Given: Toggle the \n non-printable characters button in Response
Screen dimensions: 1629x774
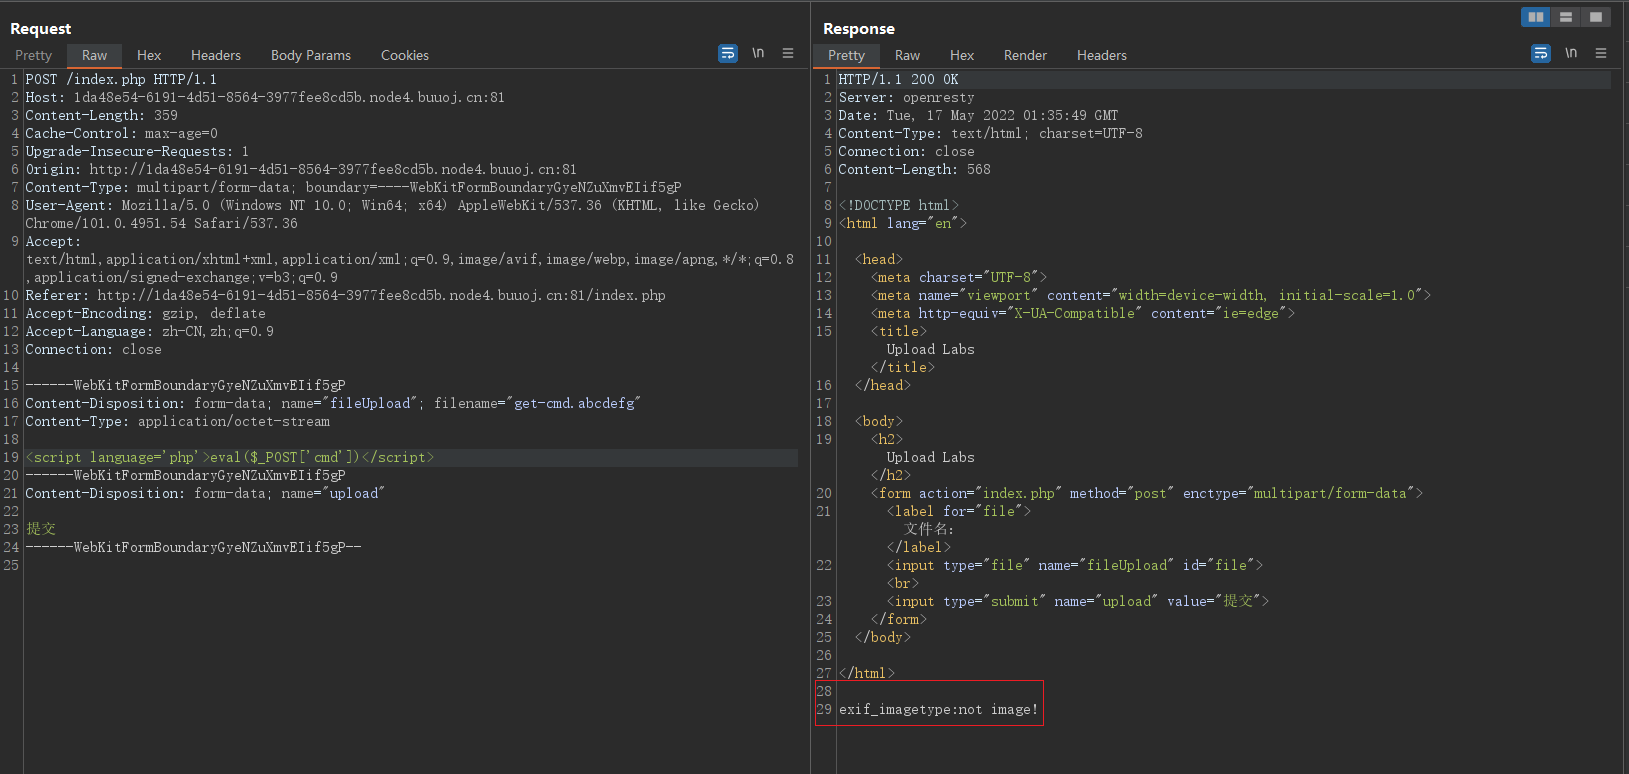Looking at the screenshot, I should 1571,53.
